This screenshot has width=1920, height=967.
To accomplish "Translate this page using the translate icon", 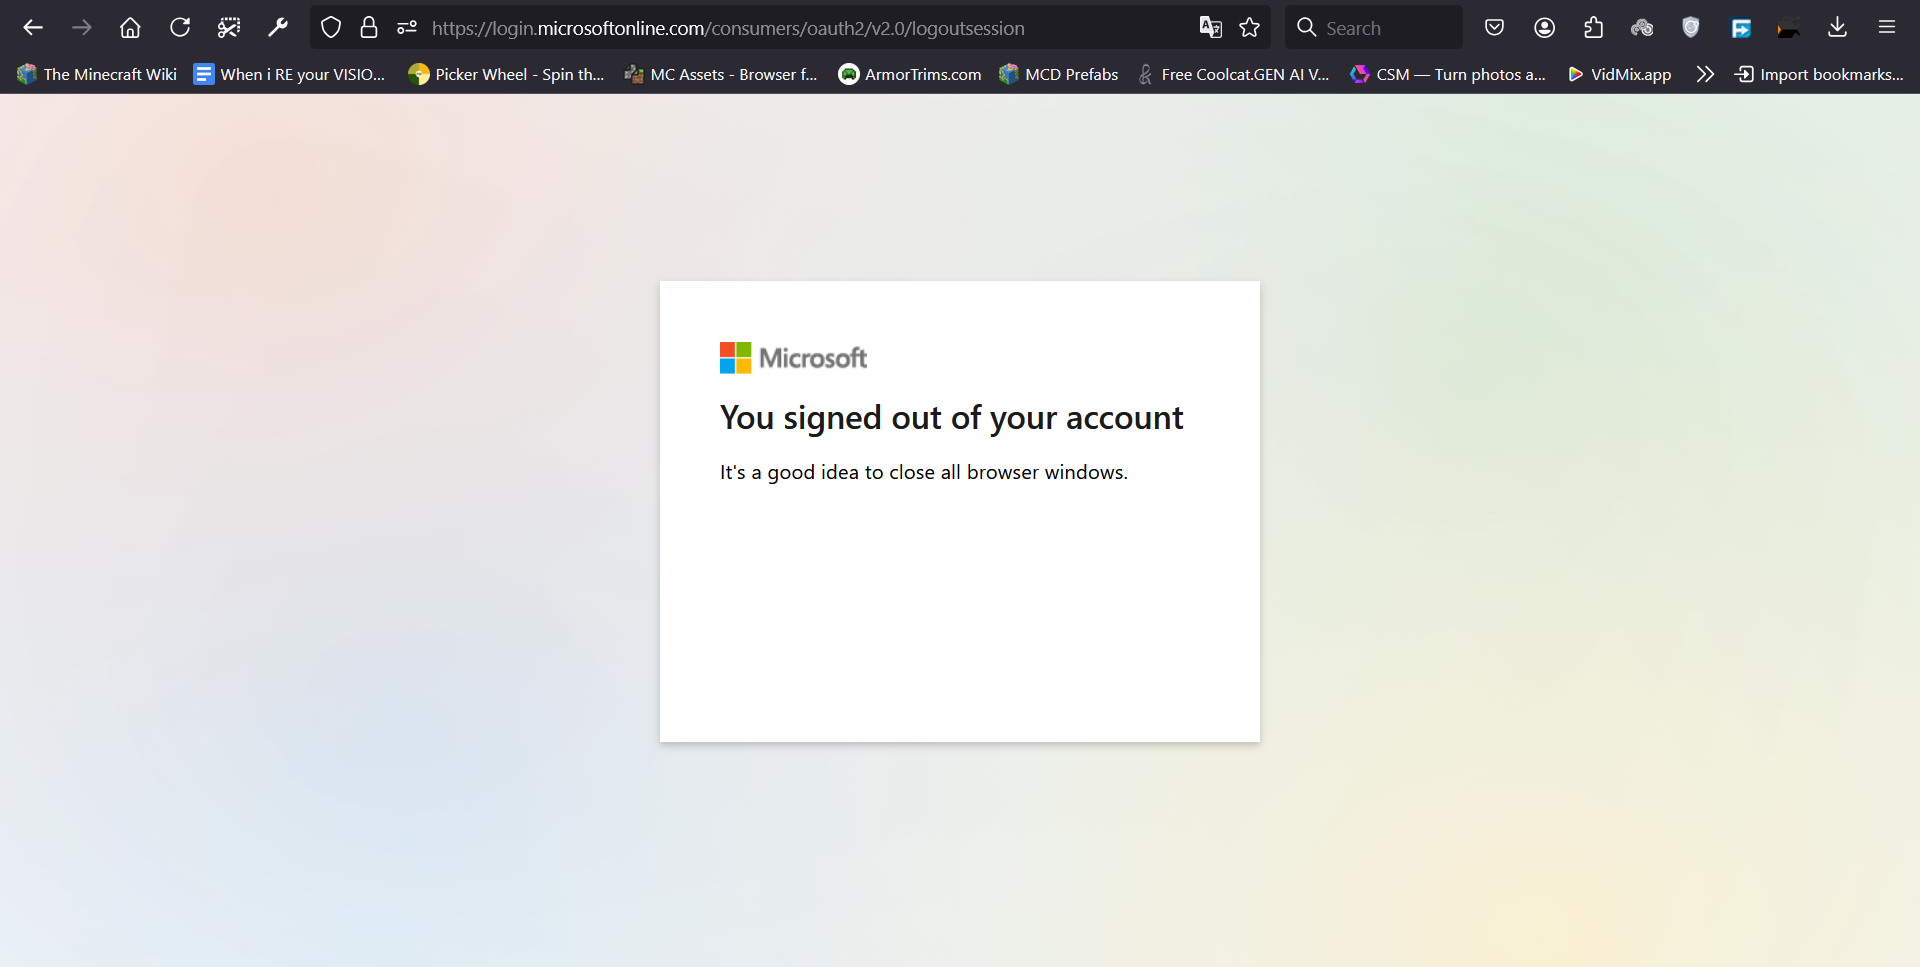I will click(x=1211, y=28).
